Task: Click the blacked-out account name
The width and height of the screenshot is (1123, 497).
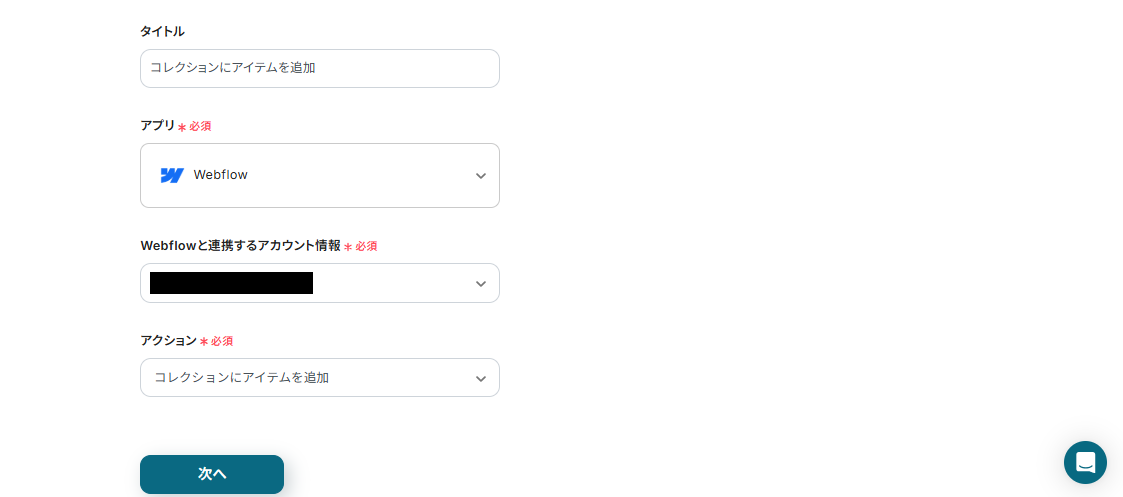Action: 231,283
